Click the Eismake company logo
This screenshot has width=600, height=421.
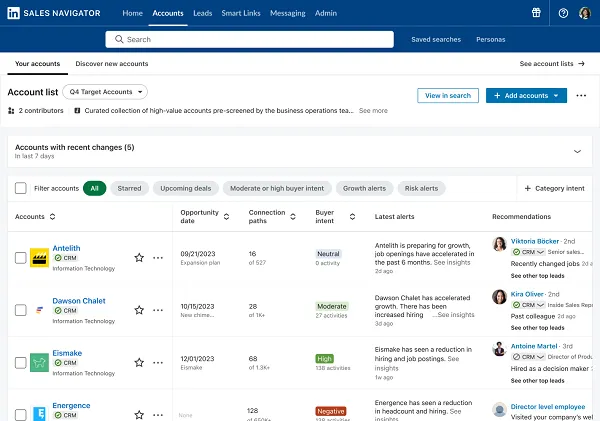39,362
